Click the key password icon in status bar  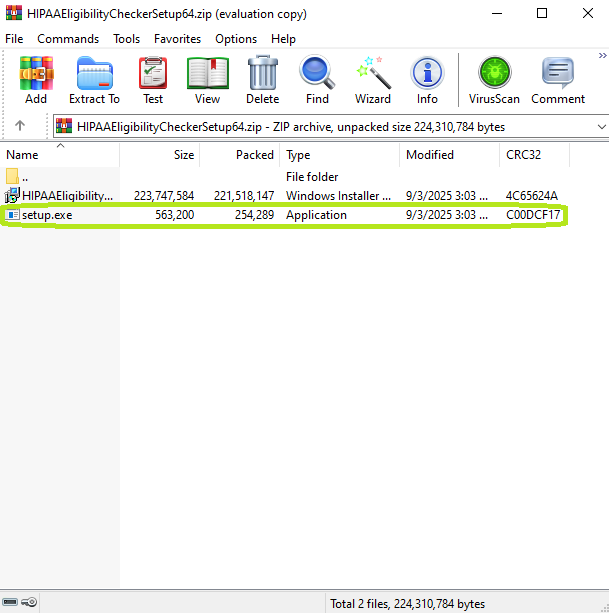[x=29, y=602]
